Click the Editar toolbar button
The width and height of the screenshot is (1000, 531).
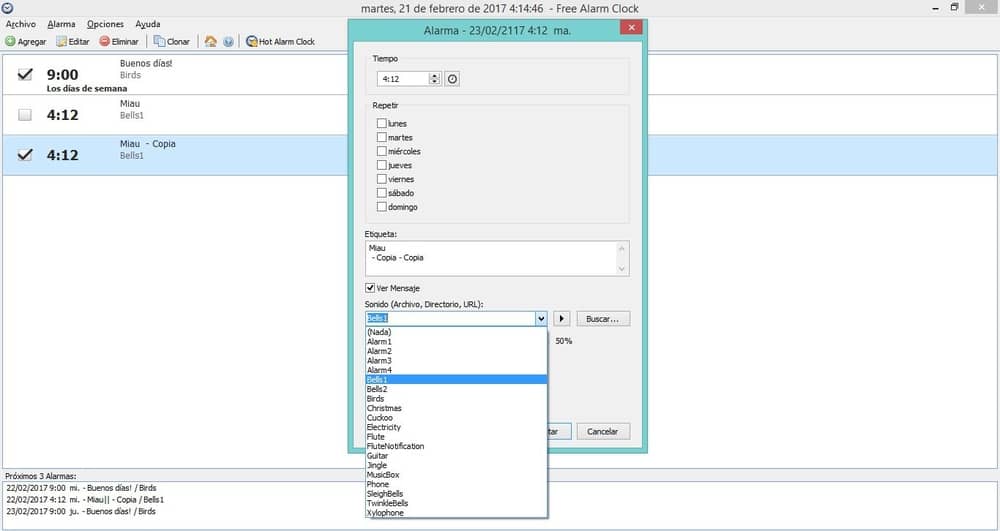click(x=73, y=41)
